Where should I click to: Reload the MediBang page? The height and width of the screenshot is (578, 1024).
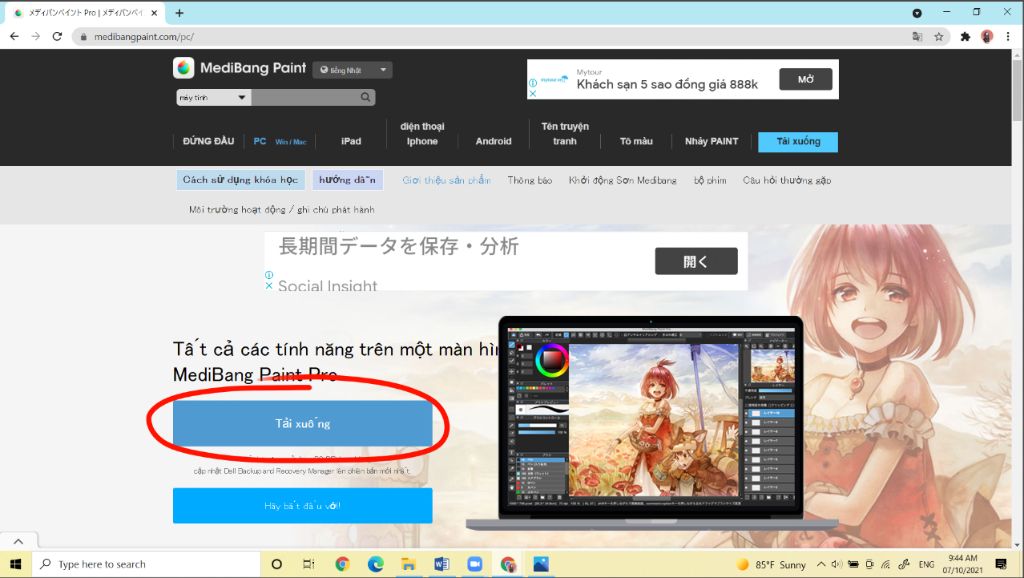coord(57,37)
